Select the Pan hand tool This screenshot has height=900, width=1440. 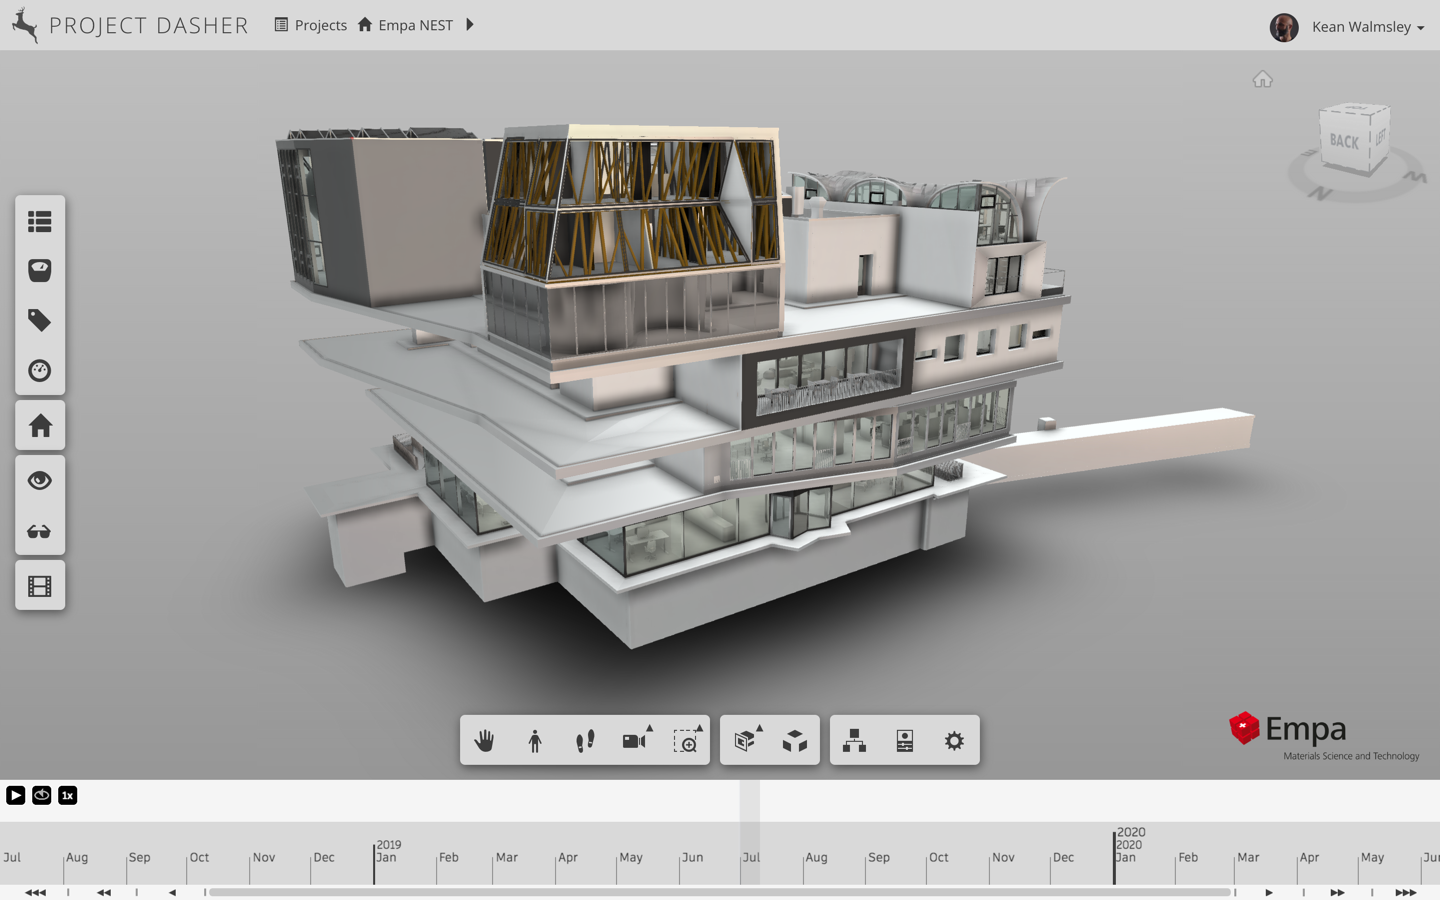[485, 740]
